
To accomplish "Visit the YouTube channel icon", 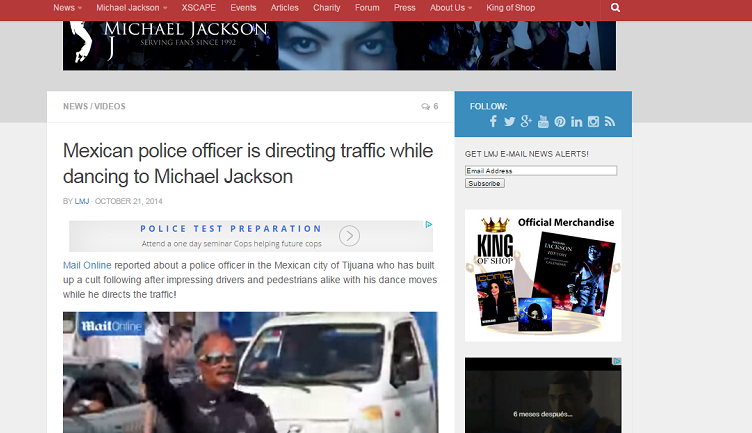I will pos(543,122).
